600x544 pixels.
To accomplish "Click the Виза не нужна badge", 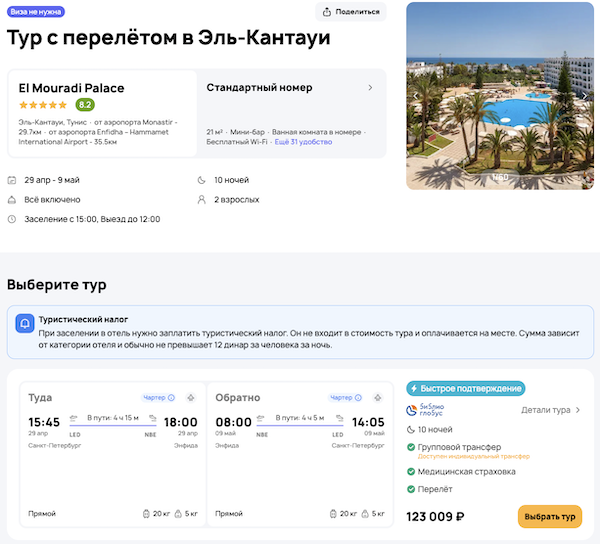I will (38, 12).
